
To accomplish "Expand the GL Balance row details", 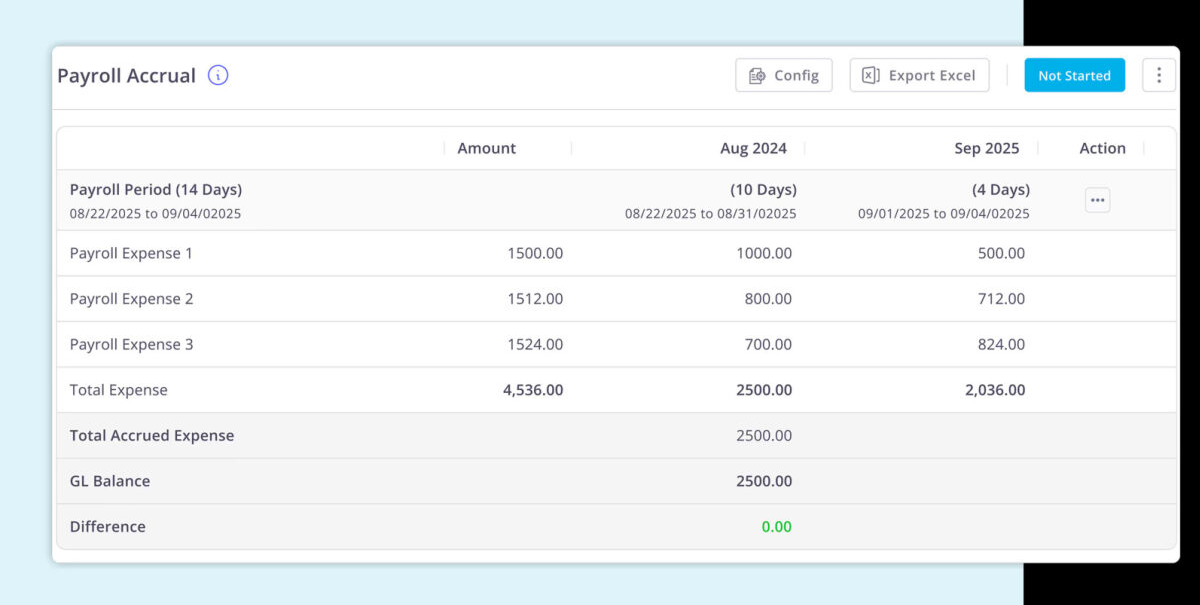I will click(x=110, y=481).
